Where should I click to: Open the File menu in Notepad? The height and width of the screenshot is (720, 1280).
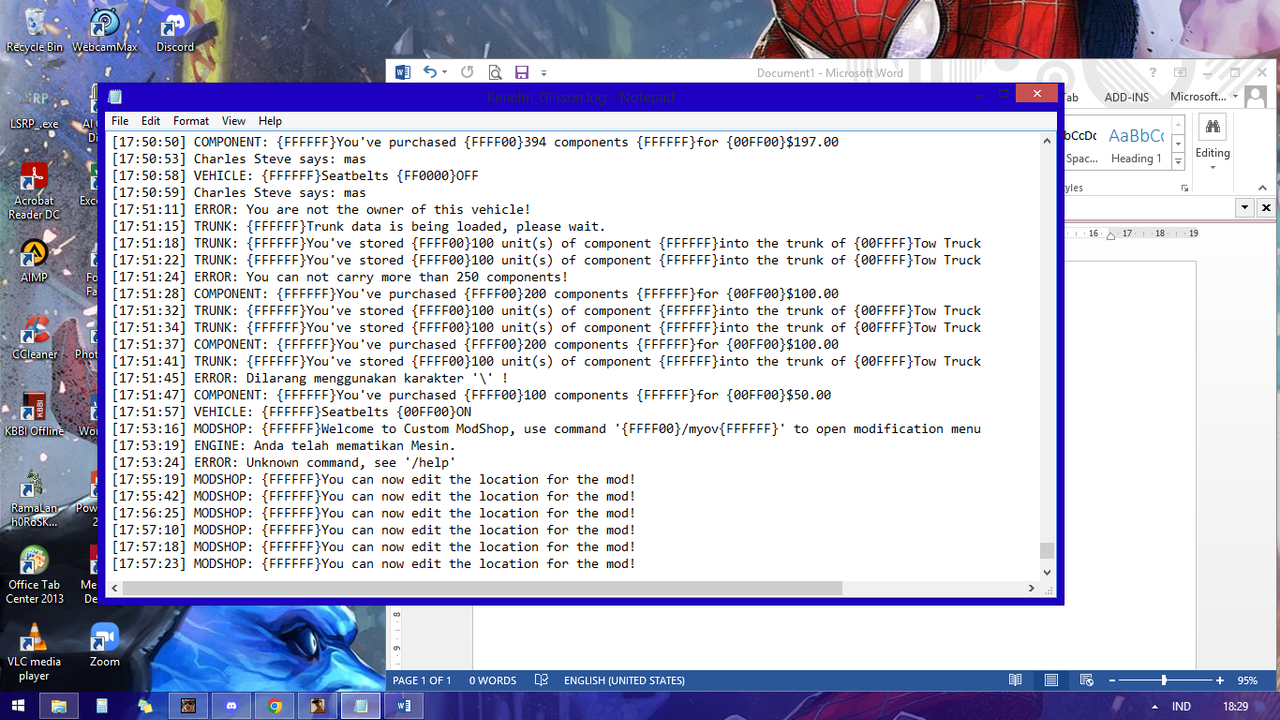point(120,121)
